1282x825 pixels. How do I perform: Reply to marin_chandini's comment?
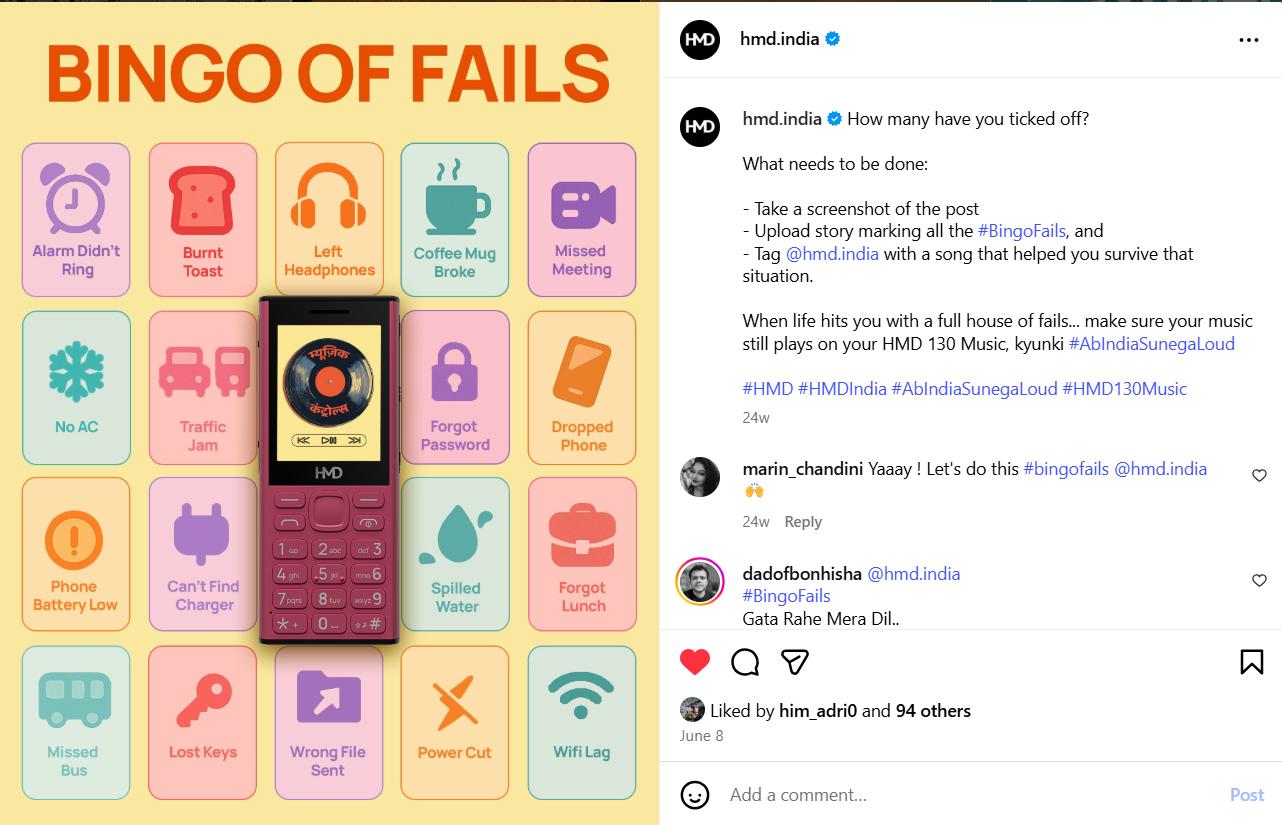[x=803, y=522]
